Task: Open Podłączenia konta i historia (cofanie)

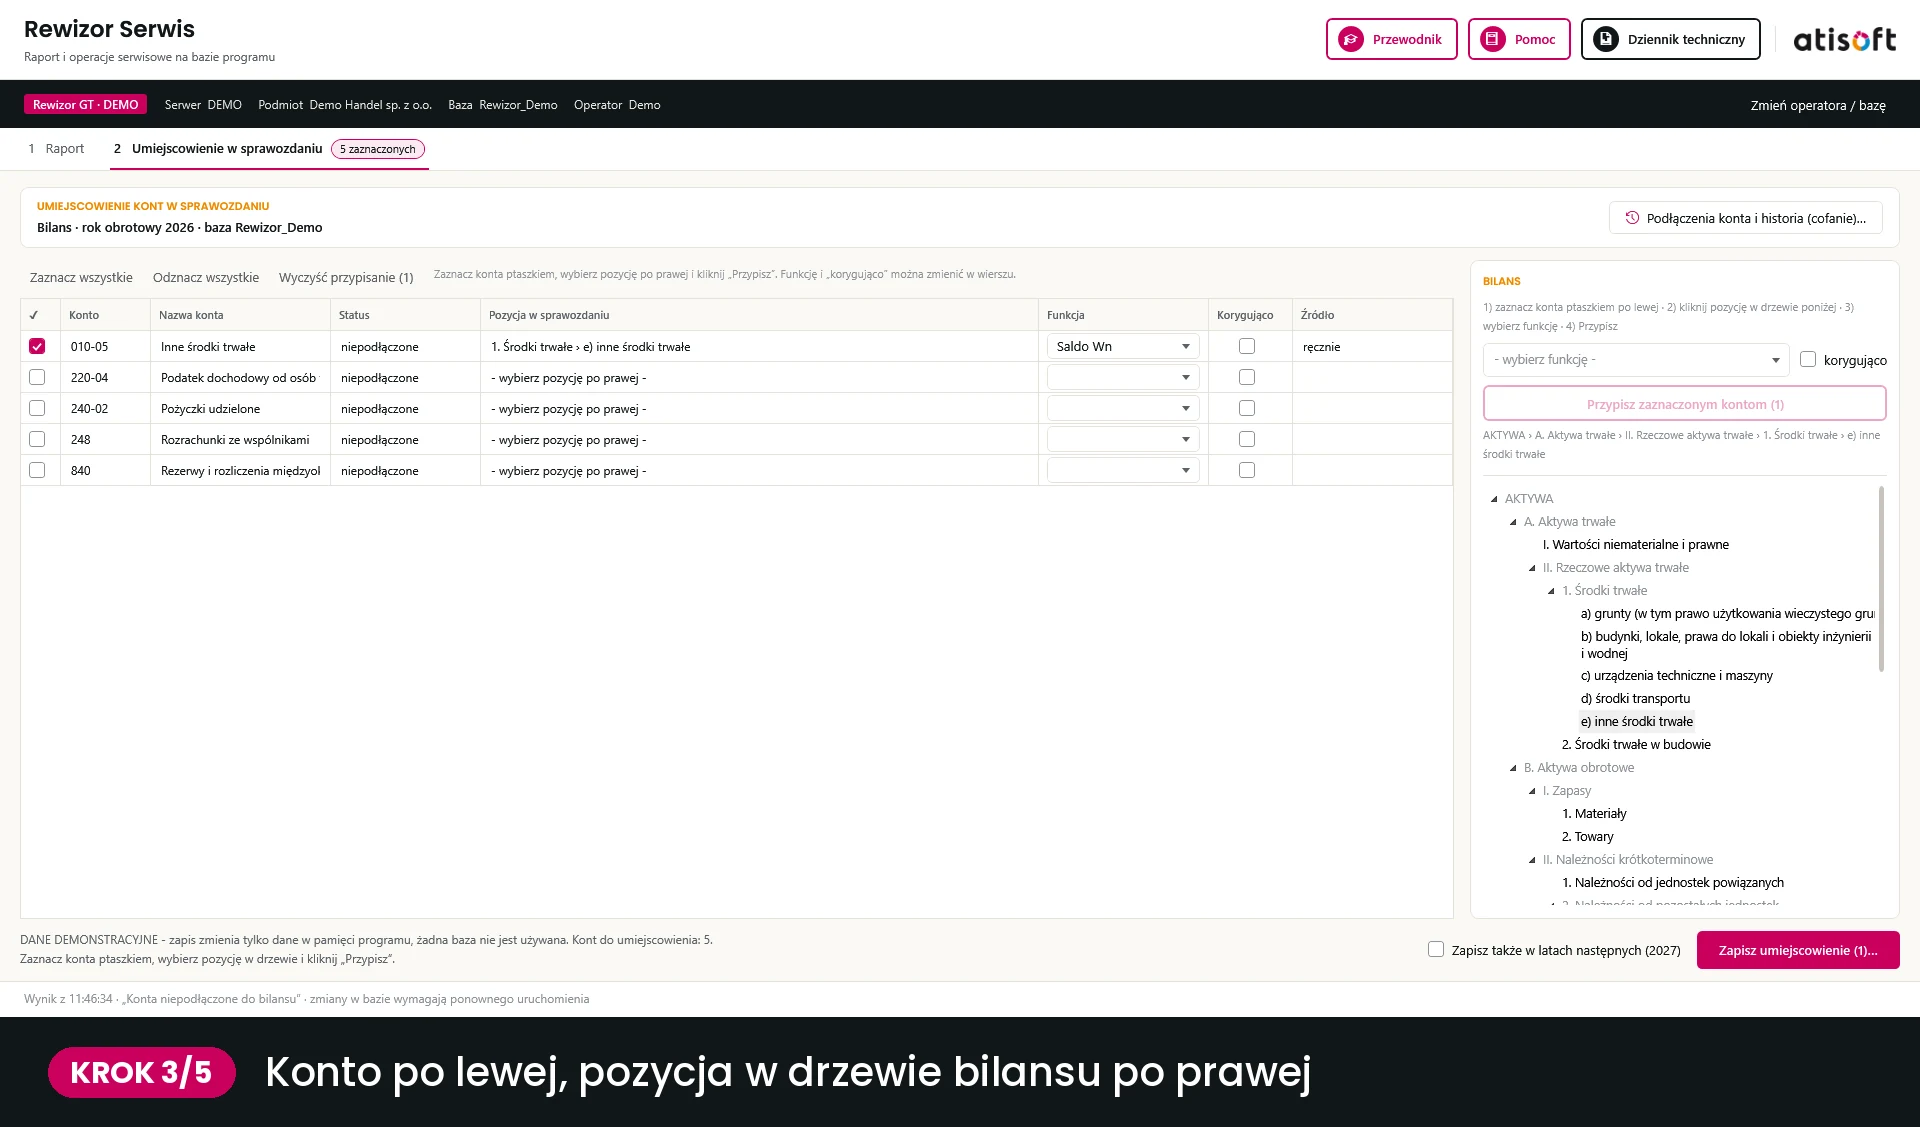Action: [x=1746, y=218]
